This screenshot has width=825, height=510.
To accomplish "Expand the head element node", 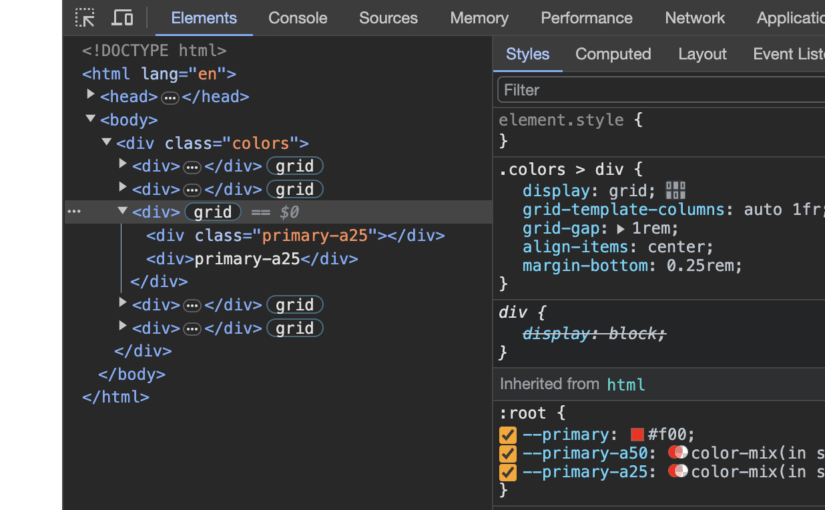I will 91,96.
